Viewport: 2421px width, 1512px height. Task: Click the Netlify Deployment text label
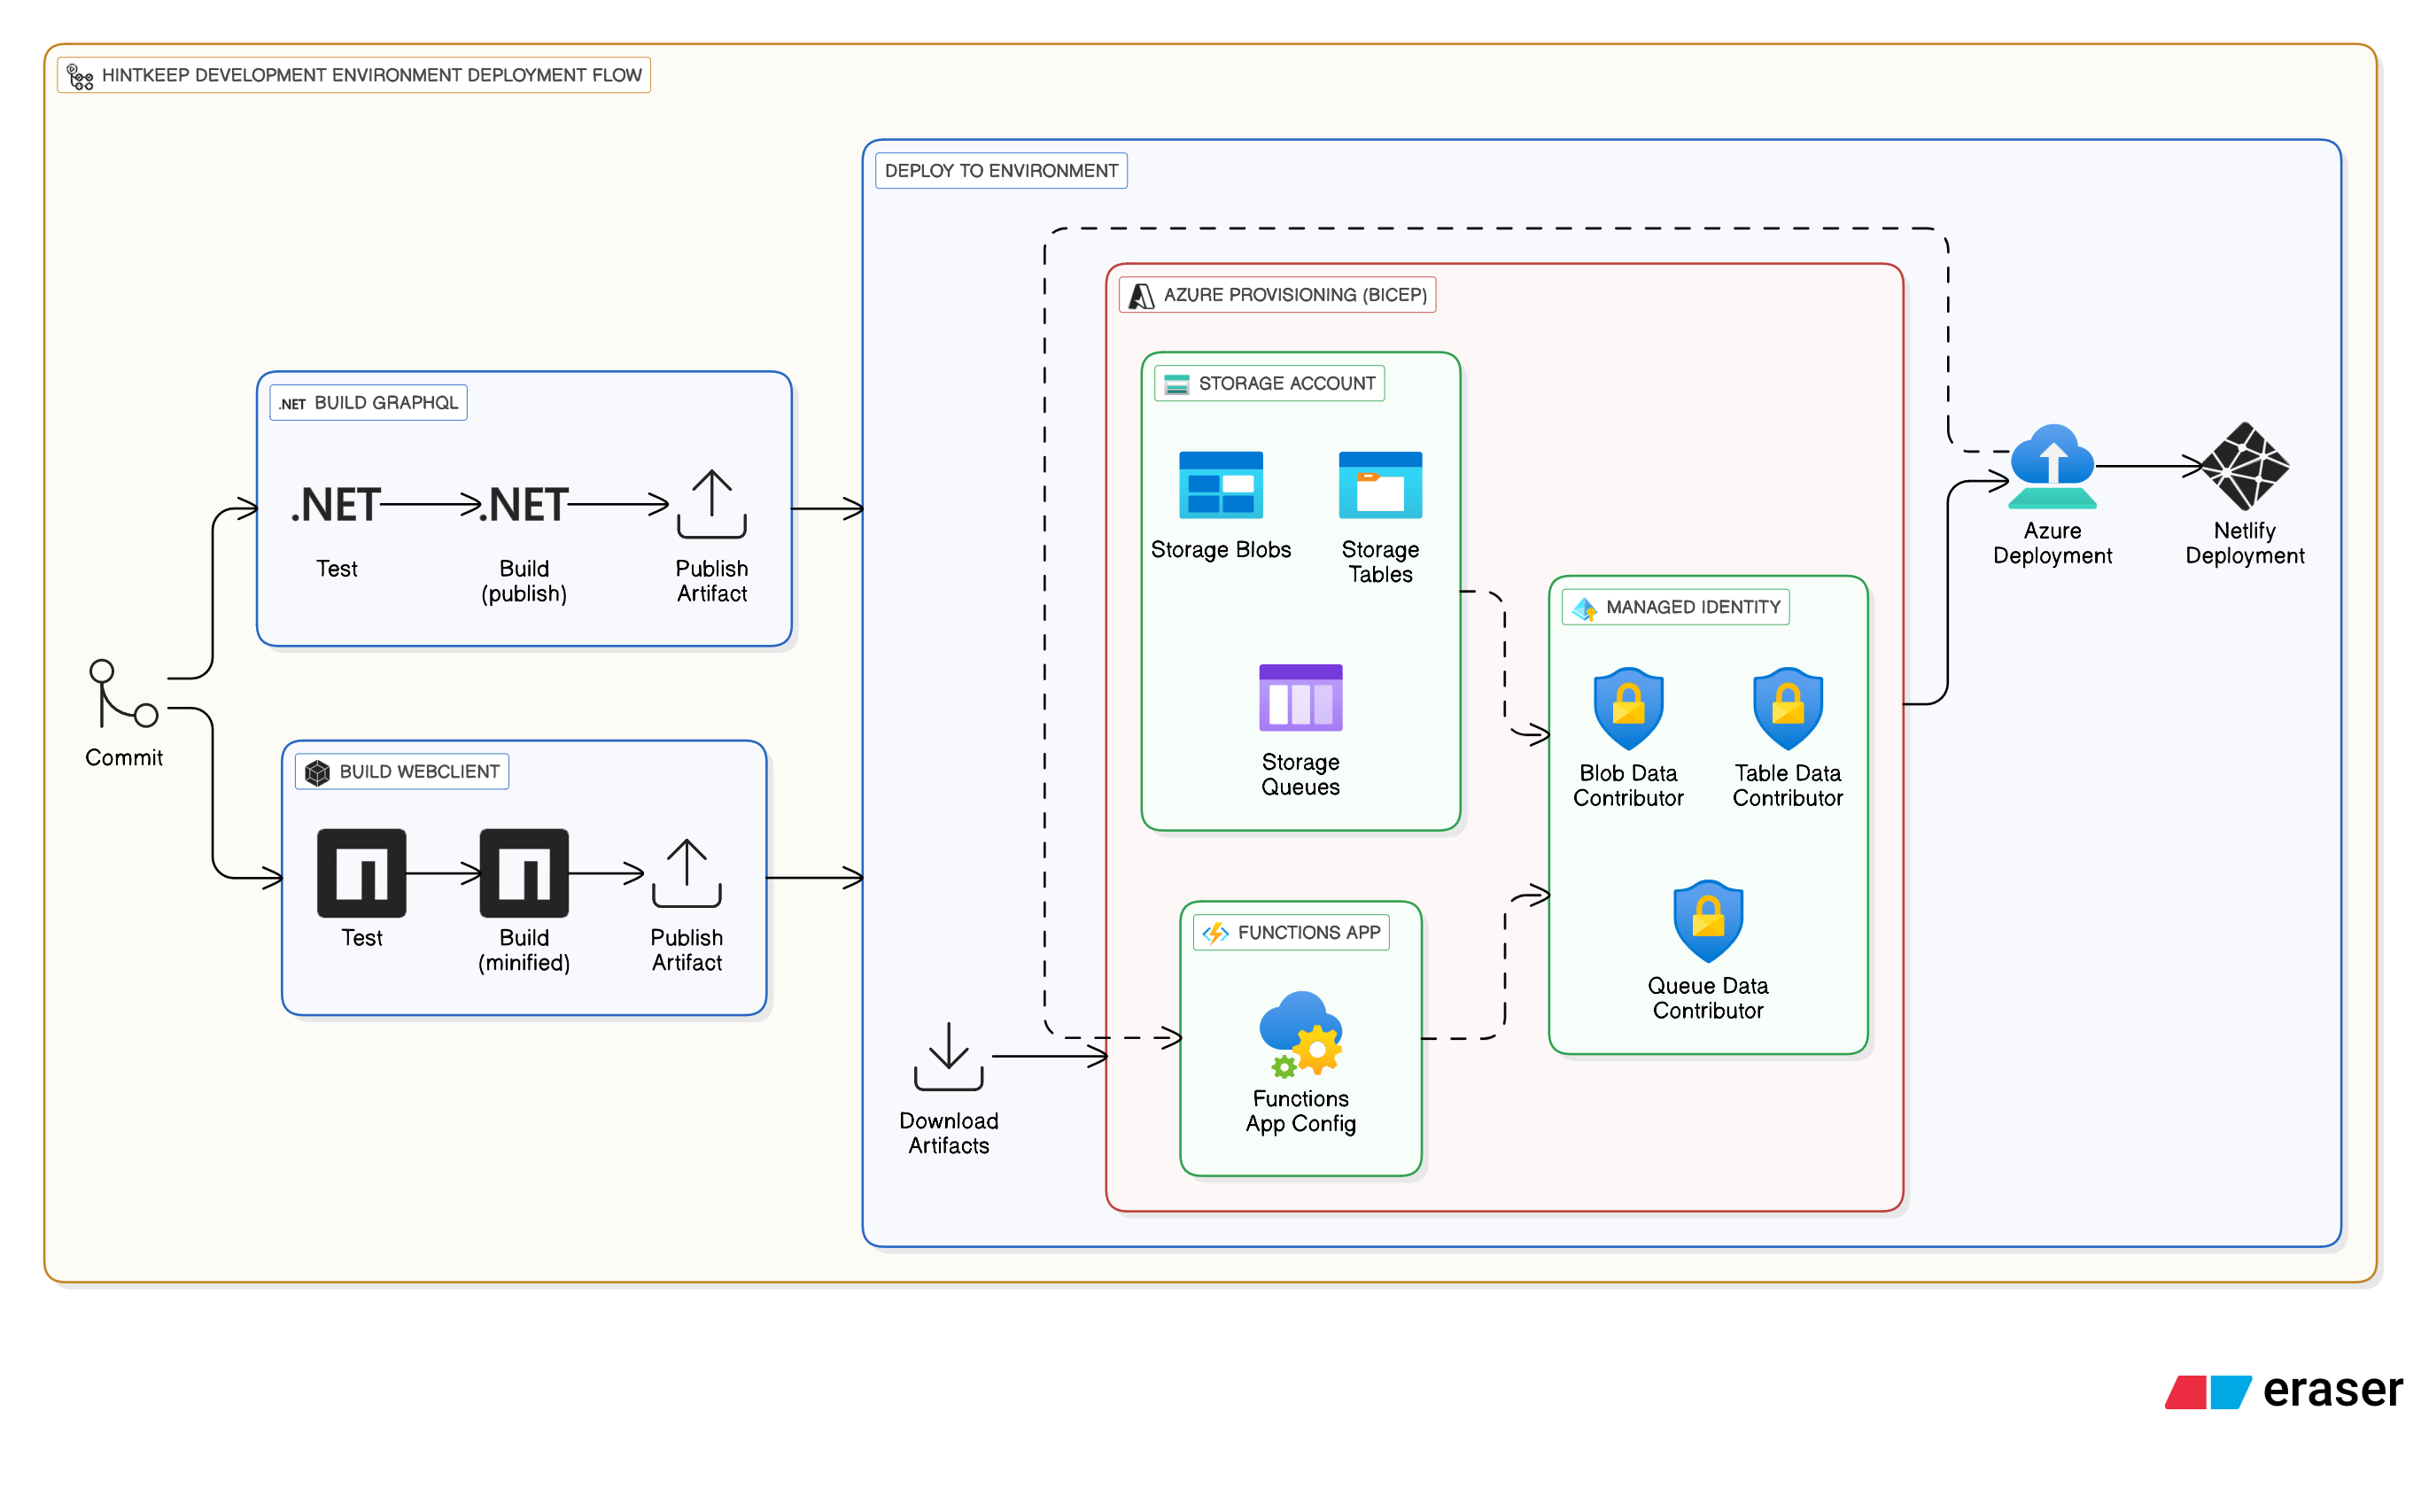click(x=2245, y=543)
